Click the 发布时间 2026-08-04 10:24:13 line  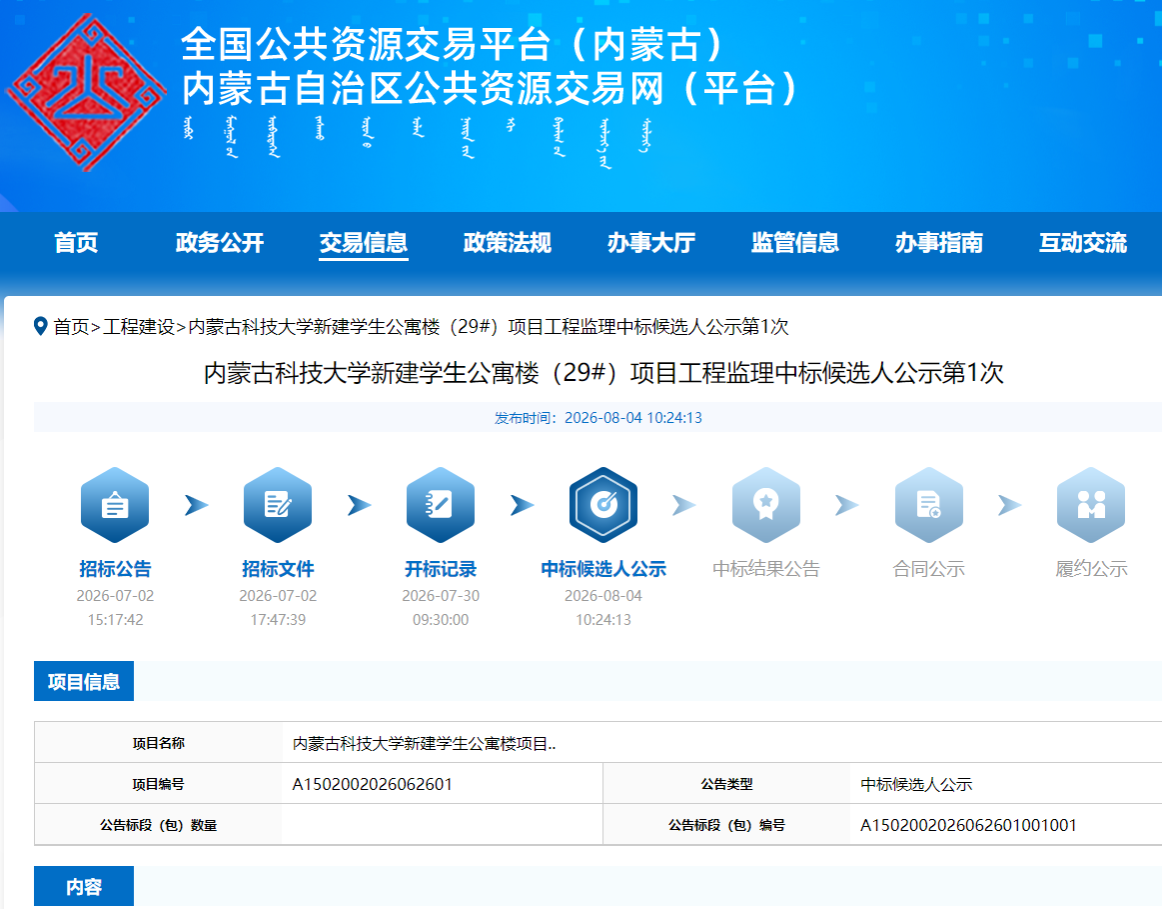pyautogui.click(x=598, y=418)
